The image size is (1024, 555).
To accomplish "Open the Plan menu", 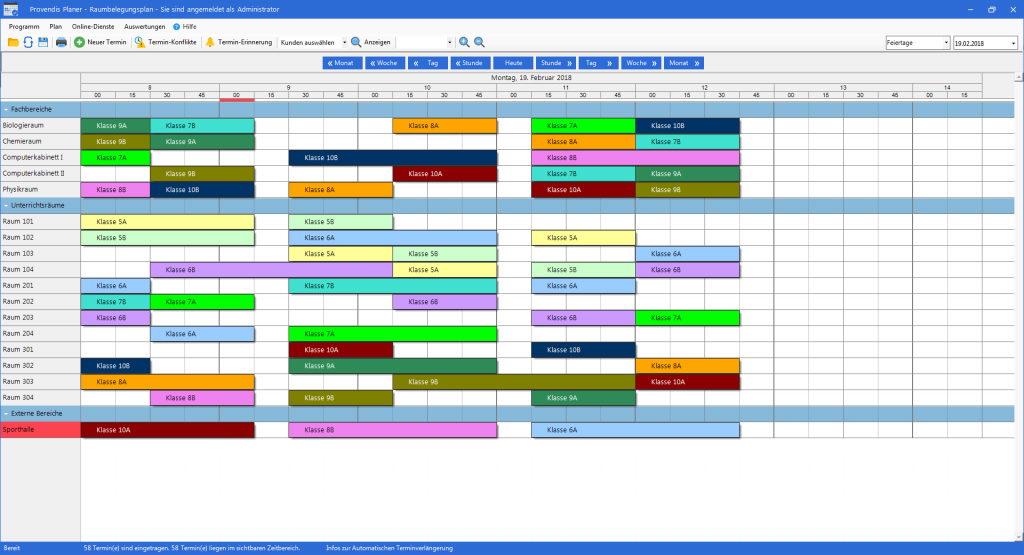I will pyautogui.click(x=56, y=27).
